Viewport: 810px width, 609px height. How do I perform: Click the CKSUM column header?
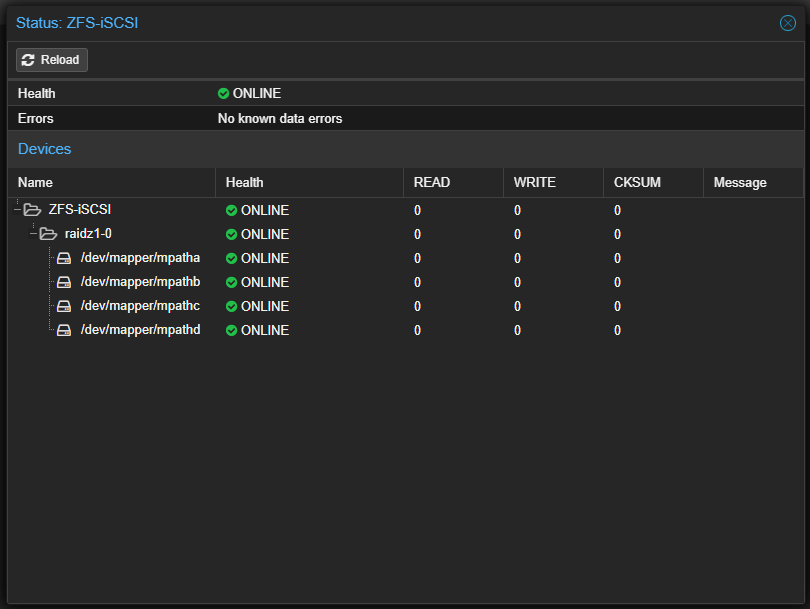pos(637,182)
